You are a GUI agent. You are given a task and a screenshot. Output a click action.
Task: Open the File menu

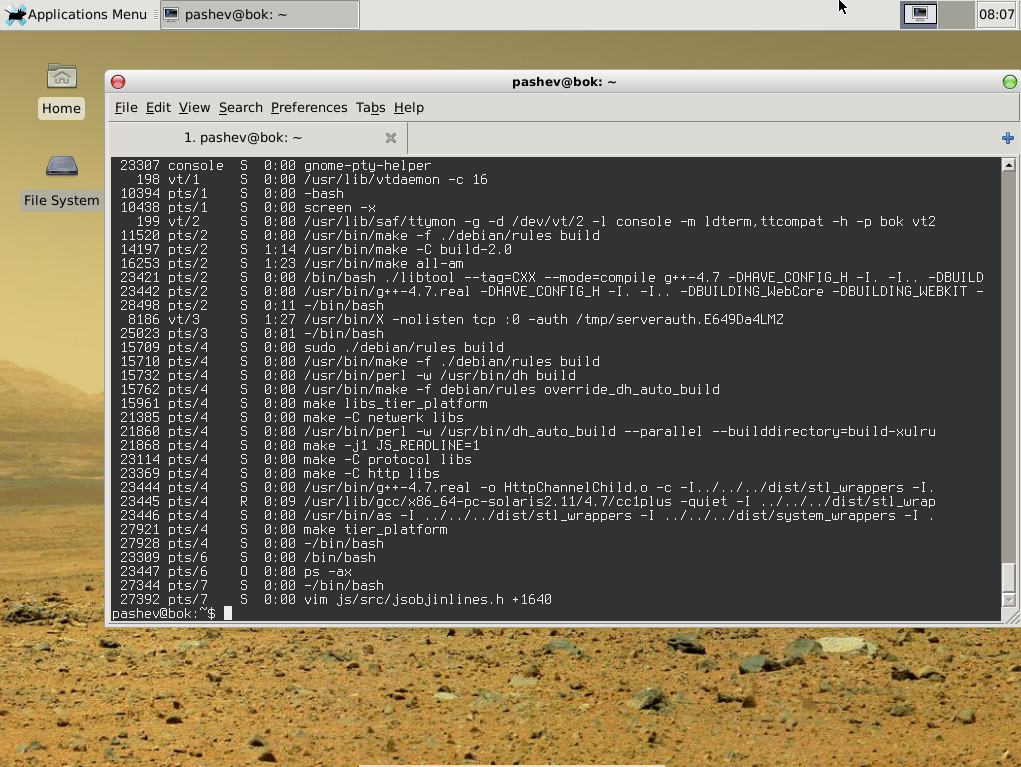pyautogui.click(x=126, y=107)
